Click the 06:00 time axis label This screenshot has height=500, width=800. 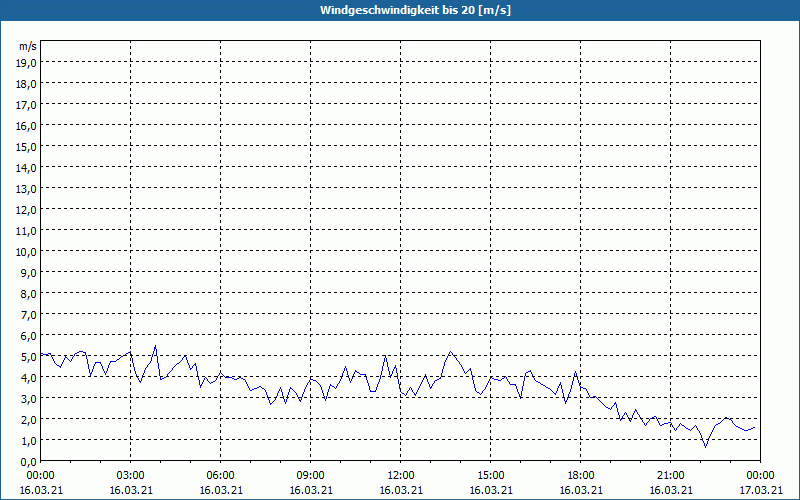click(x=220, y=476)
